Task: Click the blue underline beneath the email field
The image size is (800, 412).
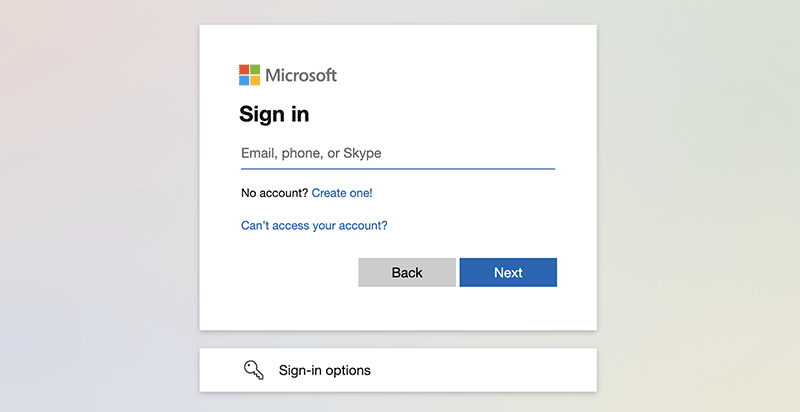Action: 397,169
